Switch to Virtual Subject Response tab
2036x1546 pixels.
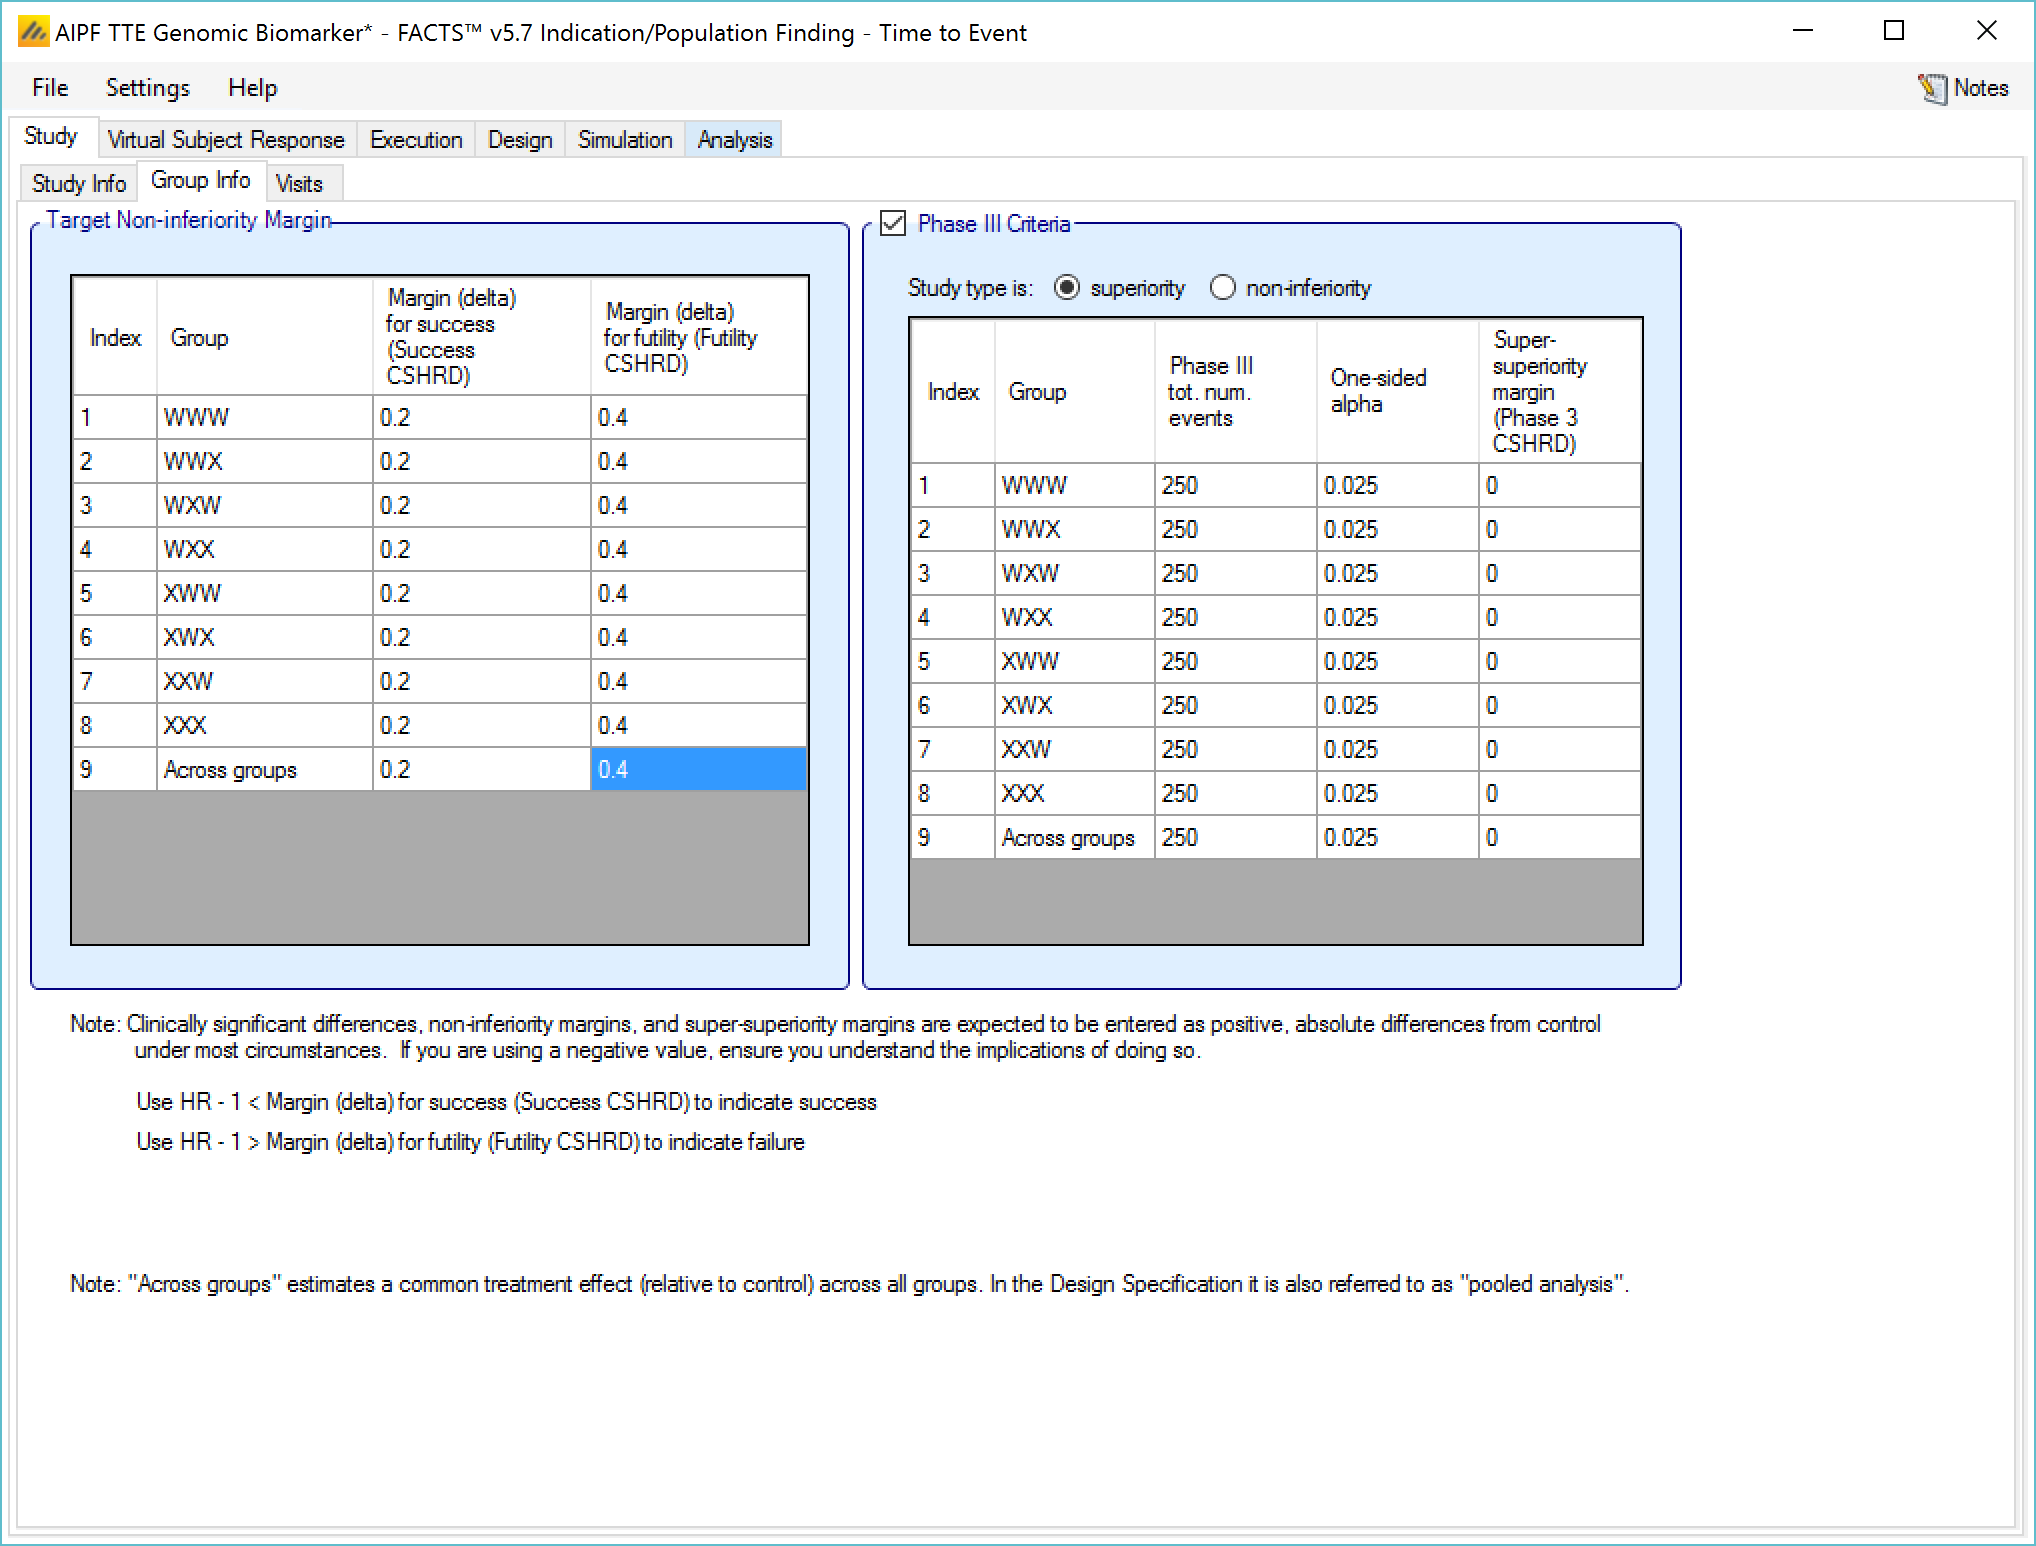(226, 140)
